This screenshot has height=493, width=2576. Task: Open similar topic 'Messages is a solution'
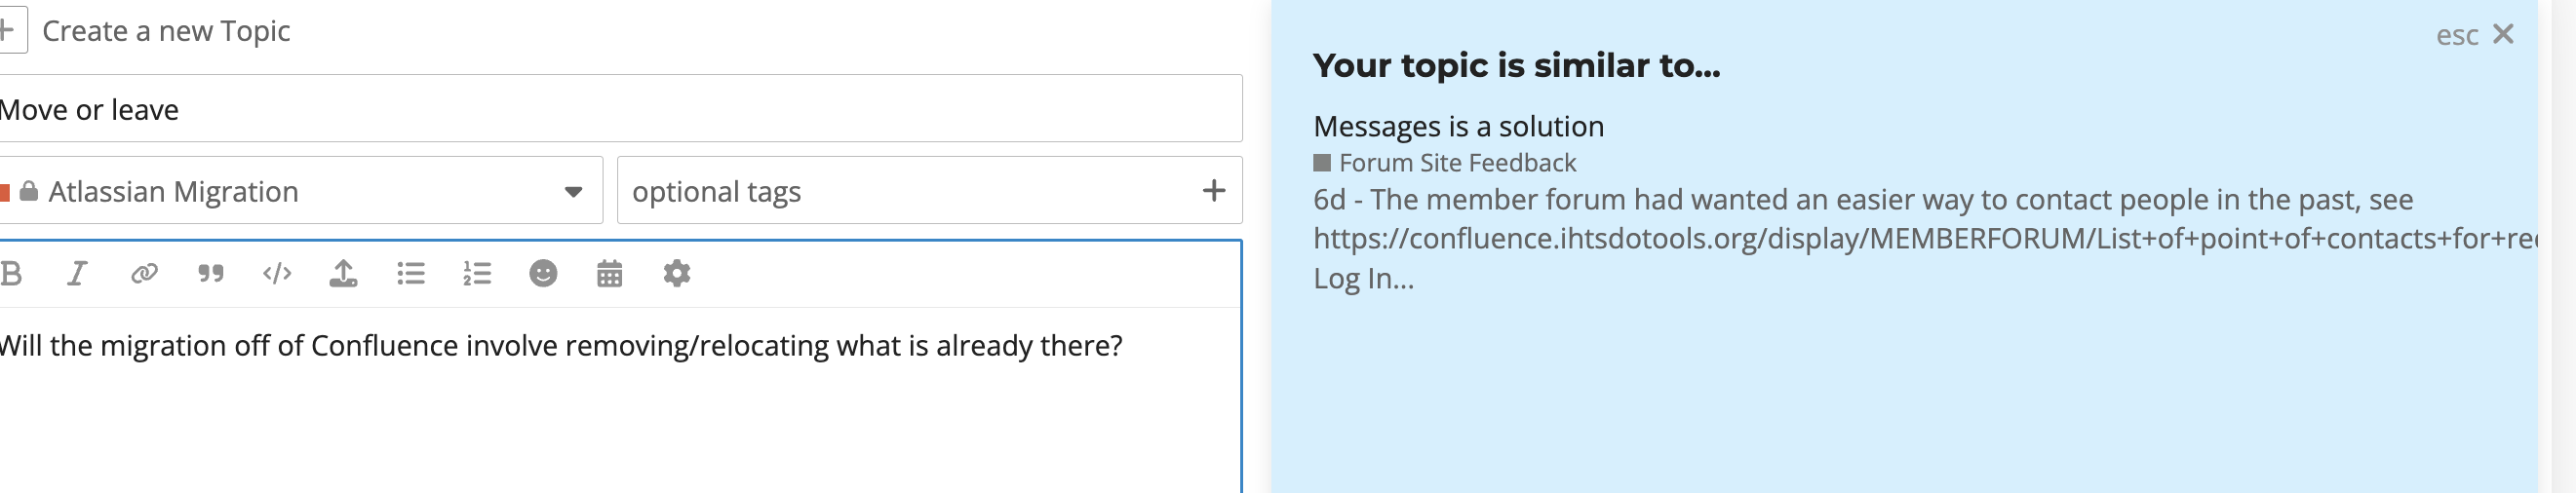click(1458, 126)
